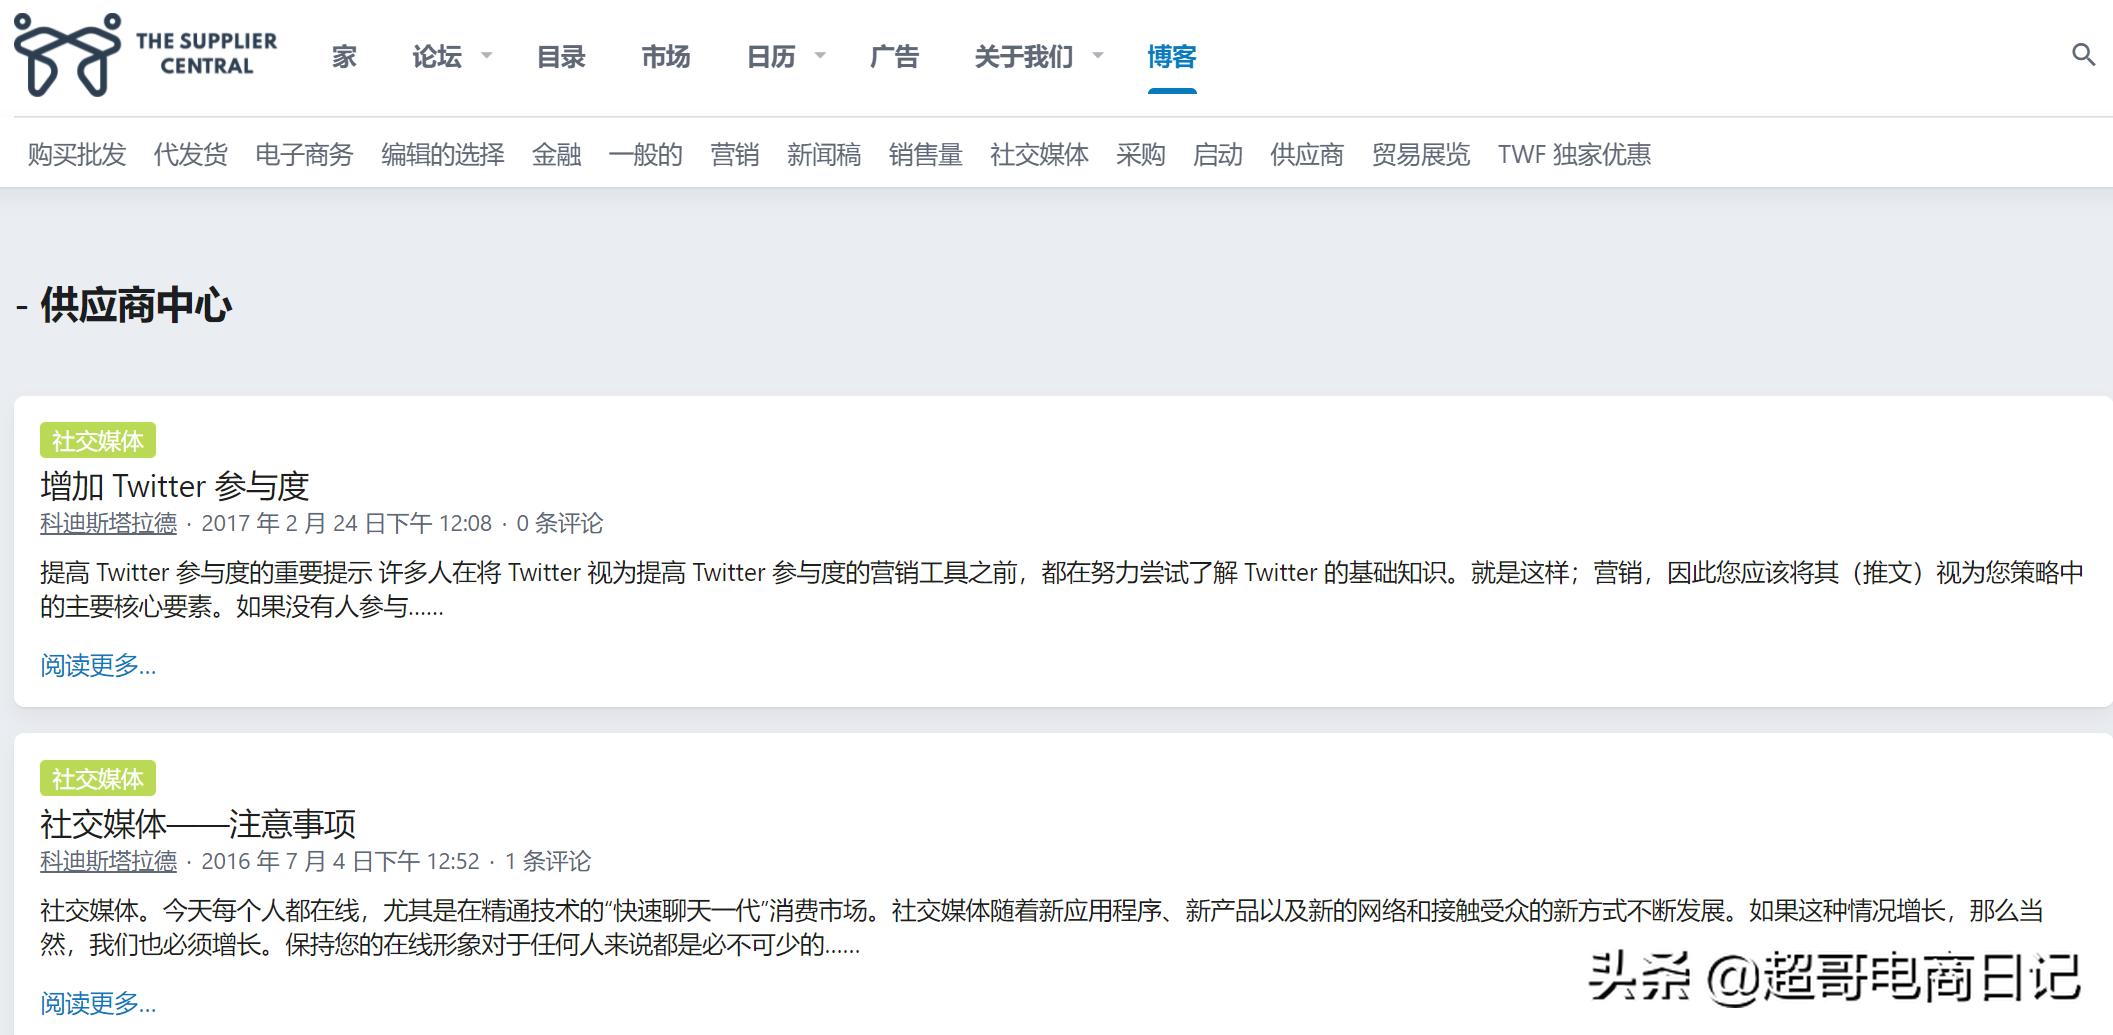
Task: Select the 社交媒体 category filter
Action: click(x=1038, y=155)
